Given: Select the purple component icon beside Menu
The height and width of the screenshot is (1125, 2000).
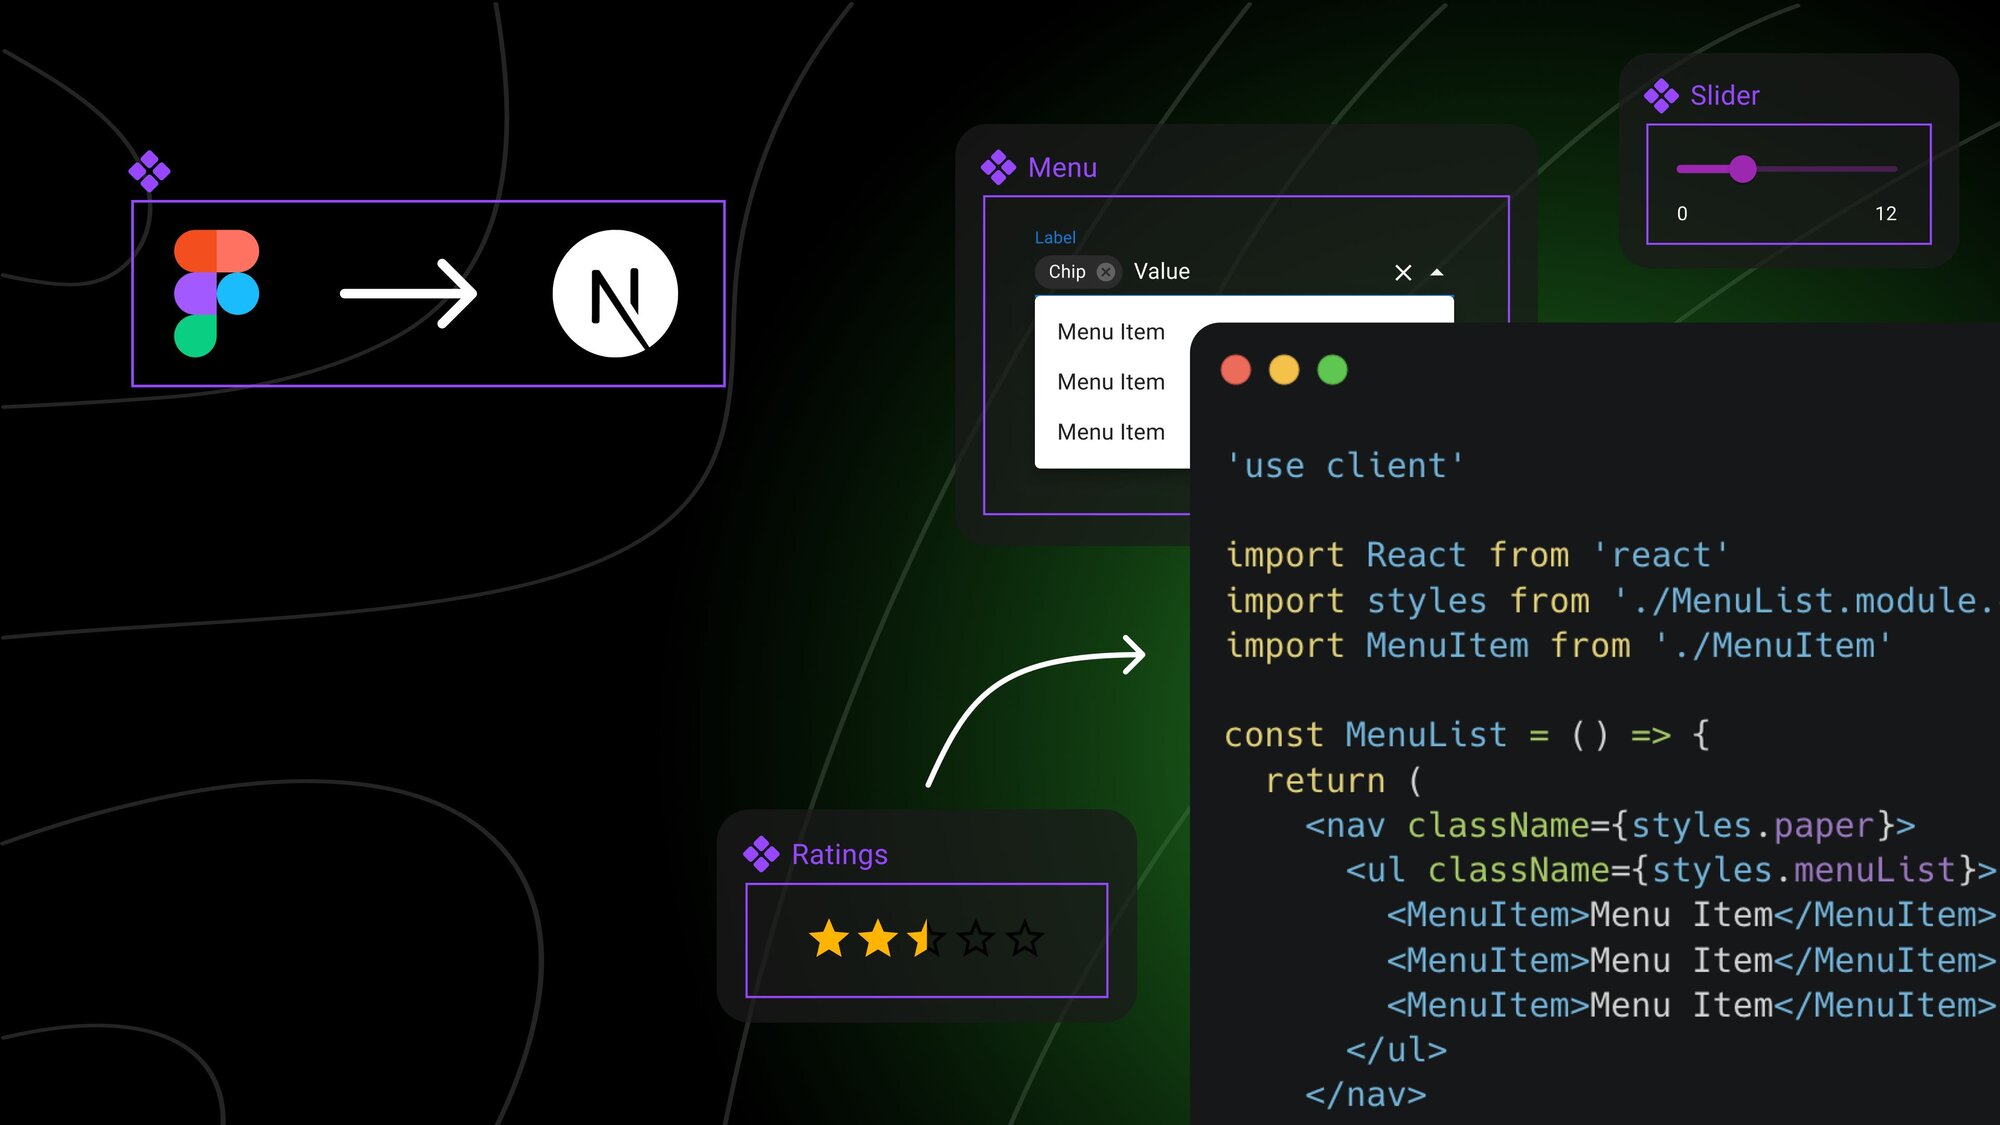Looking at the screenshot, I should point(999,167).
